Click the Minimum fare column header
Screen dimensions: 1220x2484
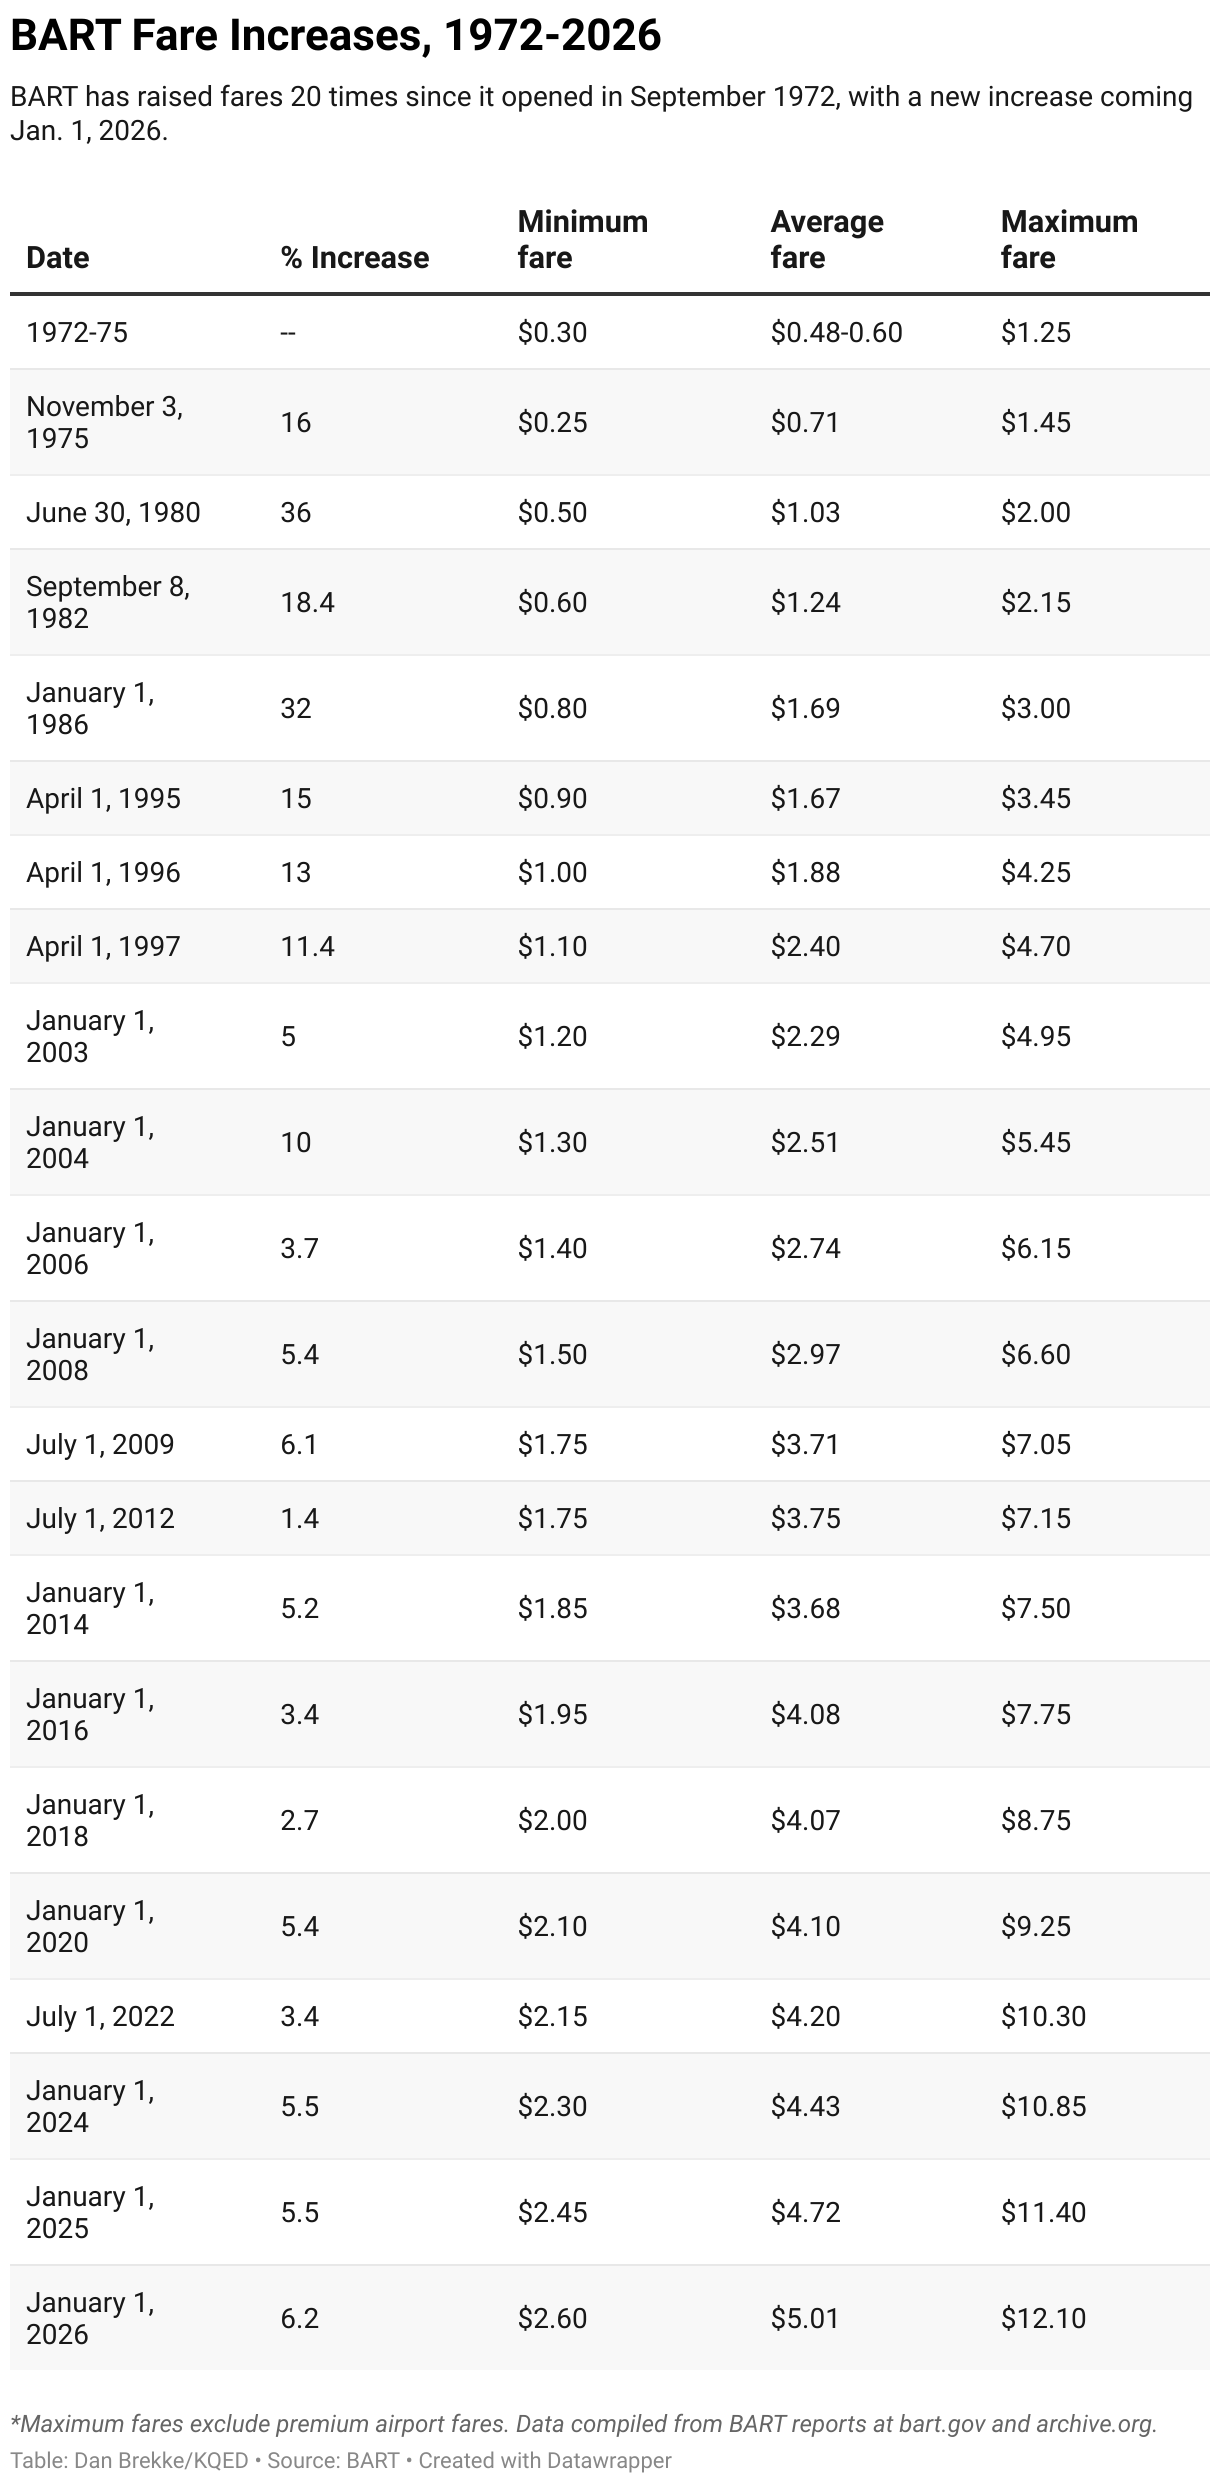point(582,240)
